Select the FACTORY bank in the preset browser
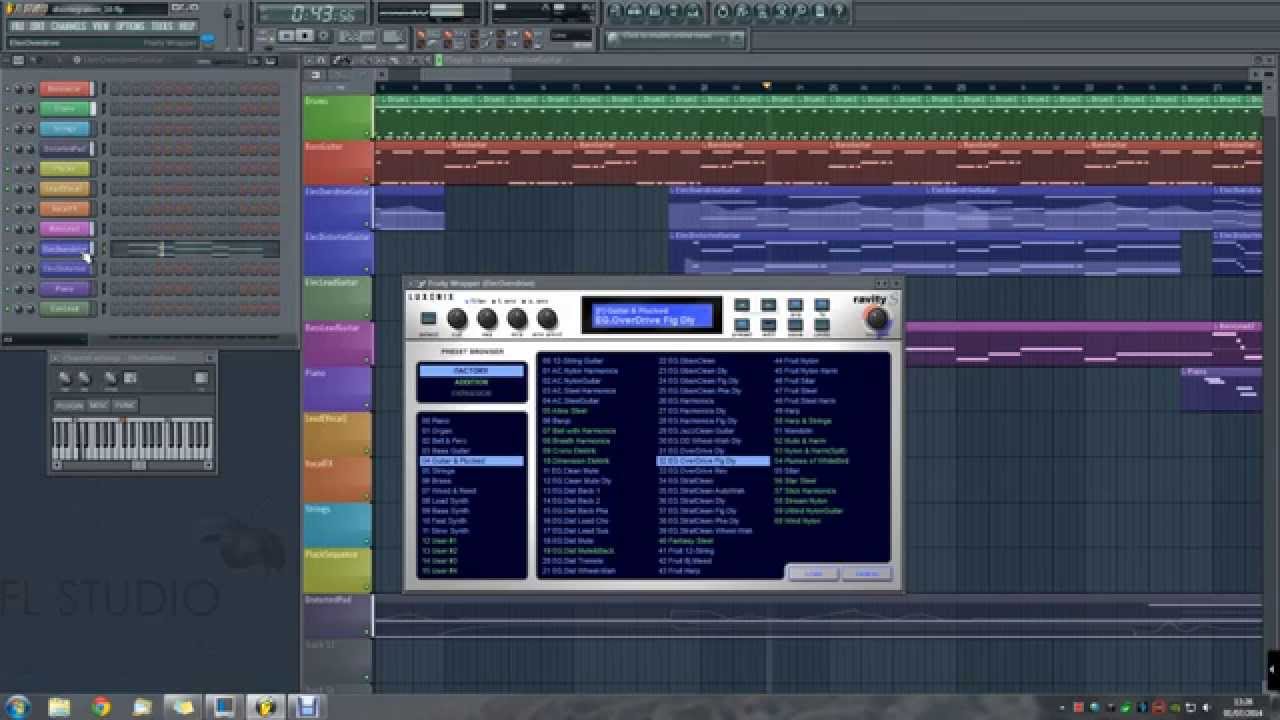This screenshot has width=1280, height=720. coord(471,371)
